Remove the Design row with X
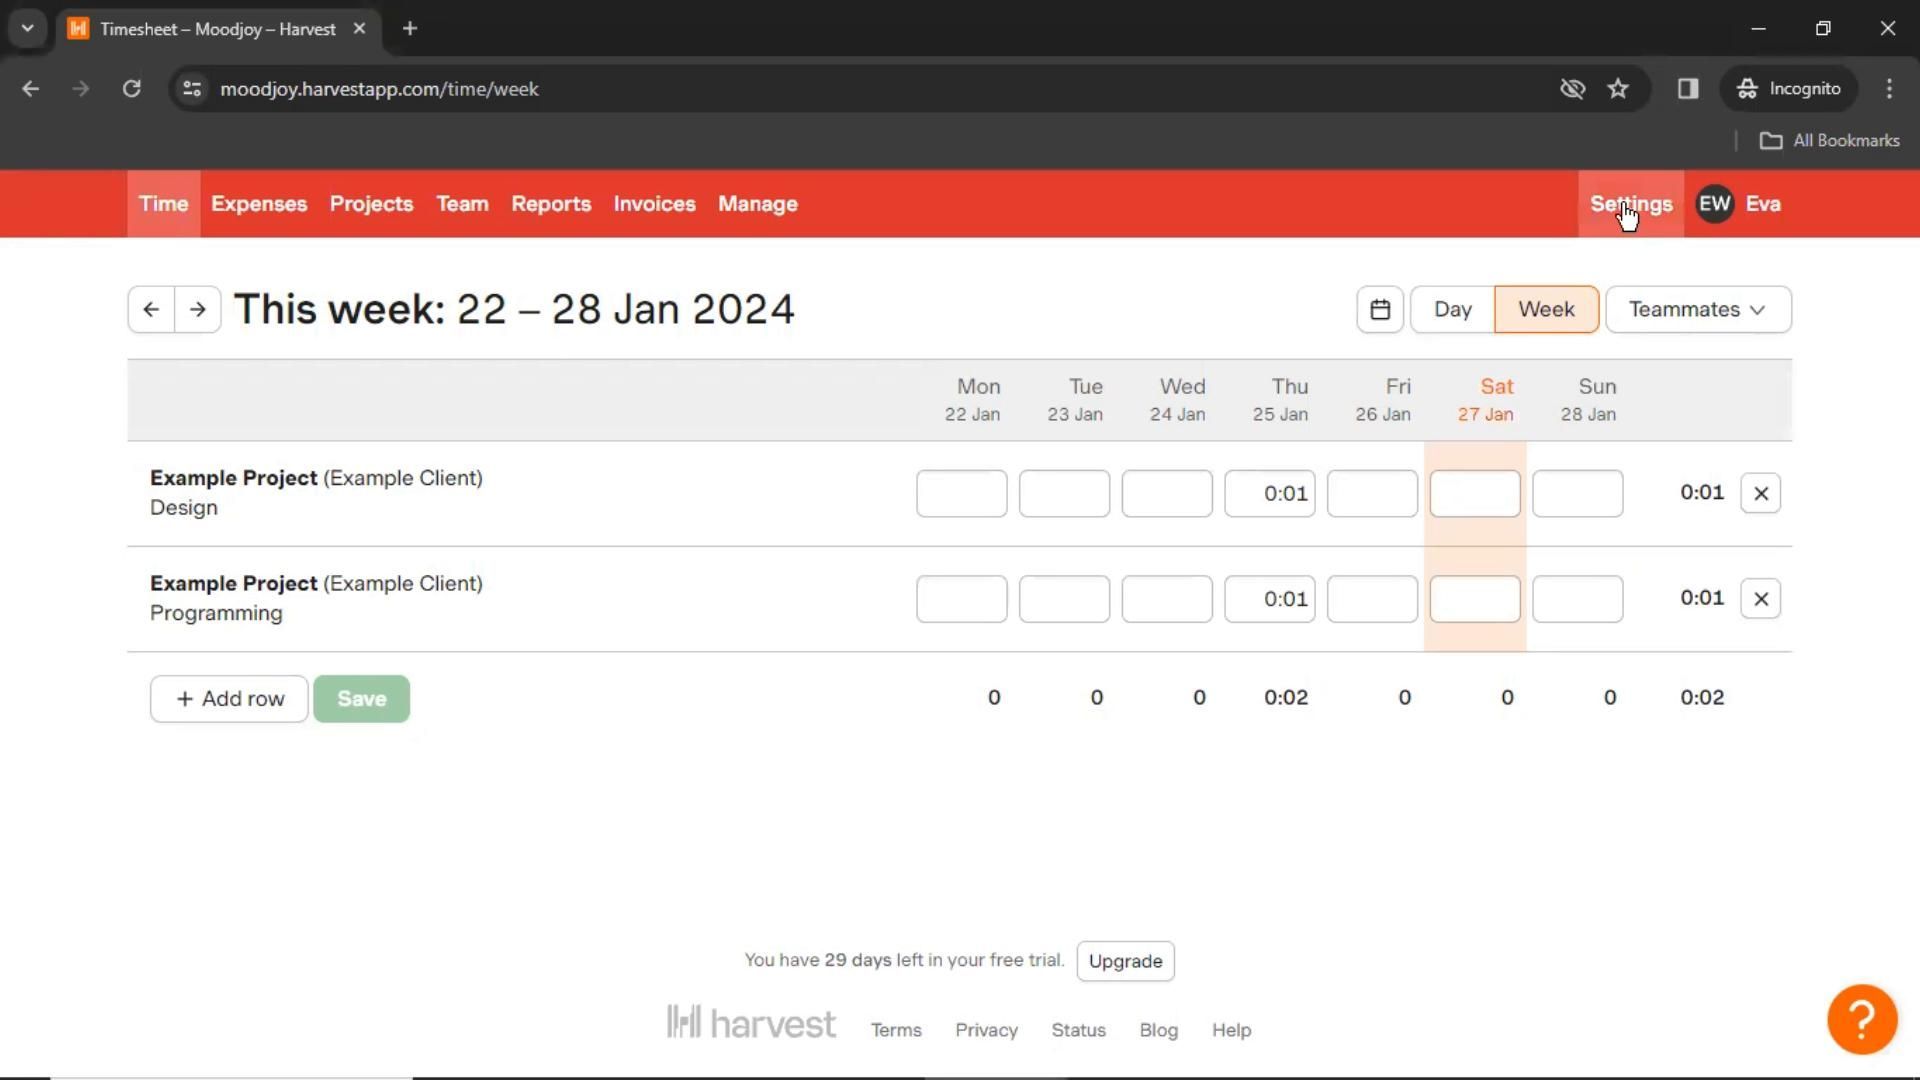This screenshot has width=1920, height=1080. [1761, 494]
